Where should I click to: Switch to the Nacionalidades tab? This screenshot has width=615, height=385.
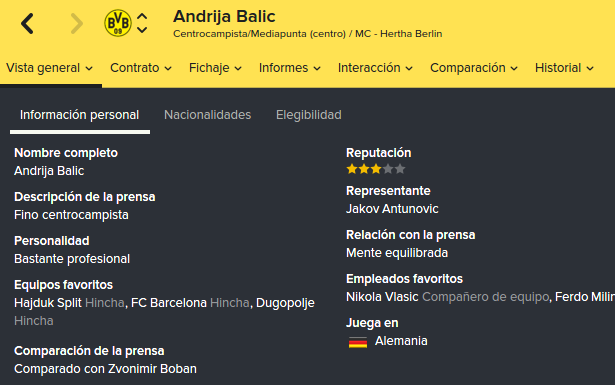tap(207, 115)
